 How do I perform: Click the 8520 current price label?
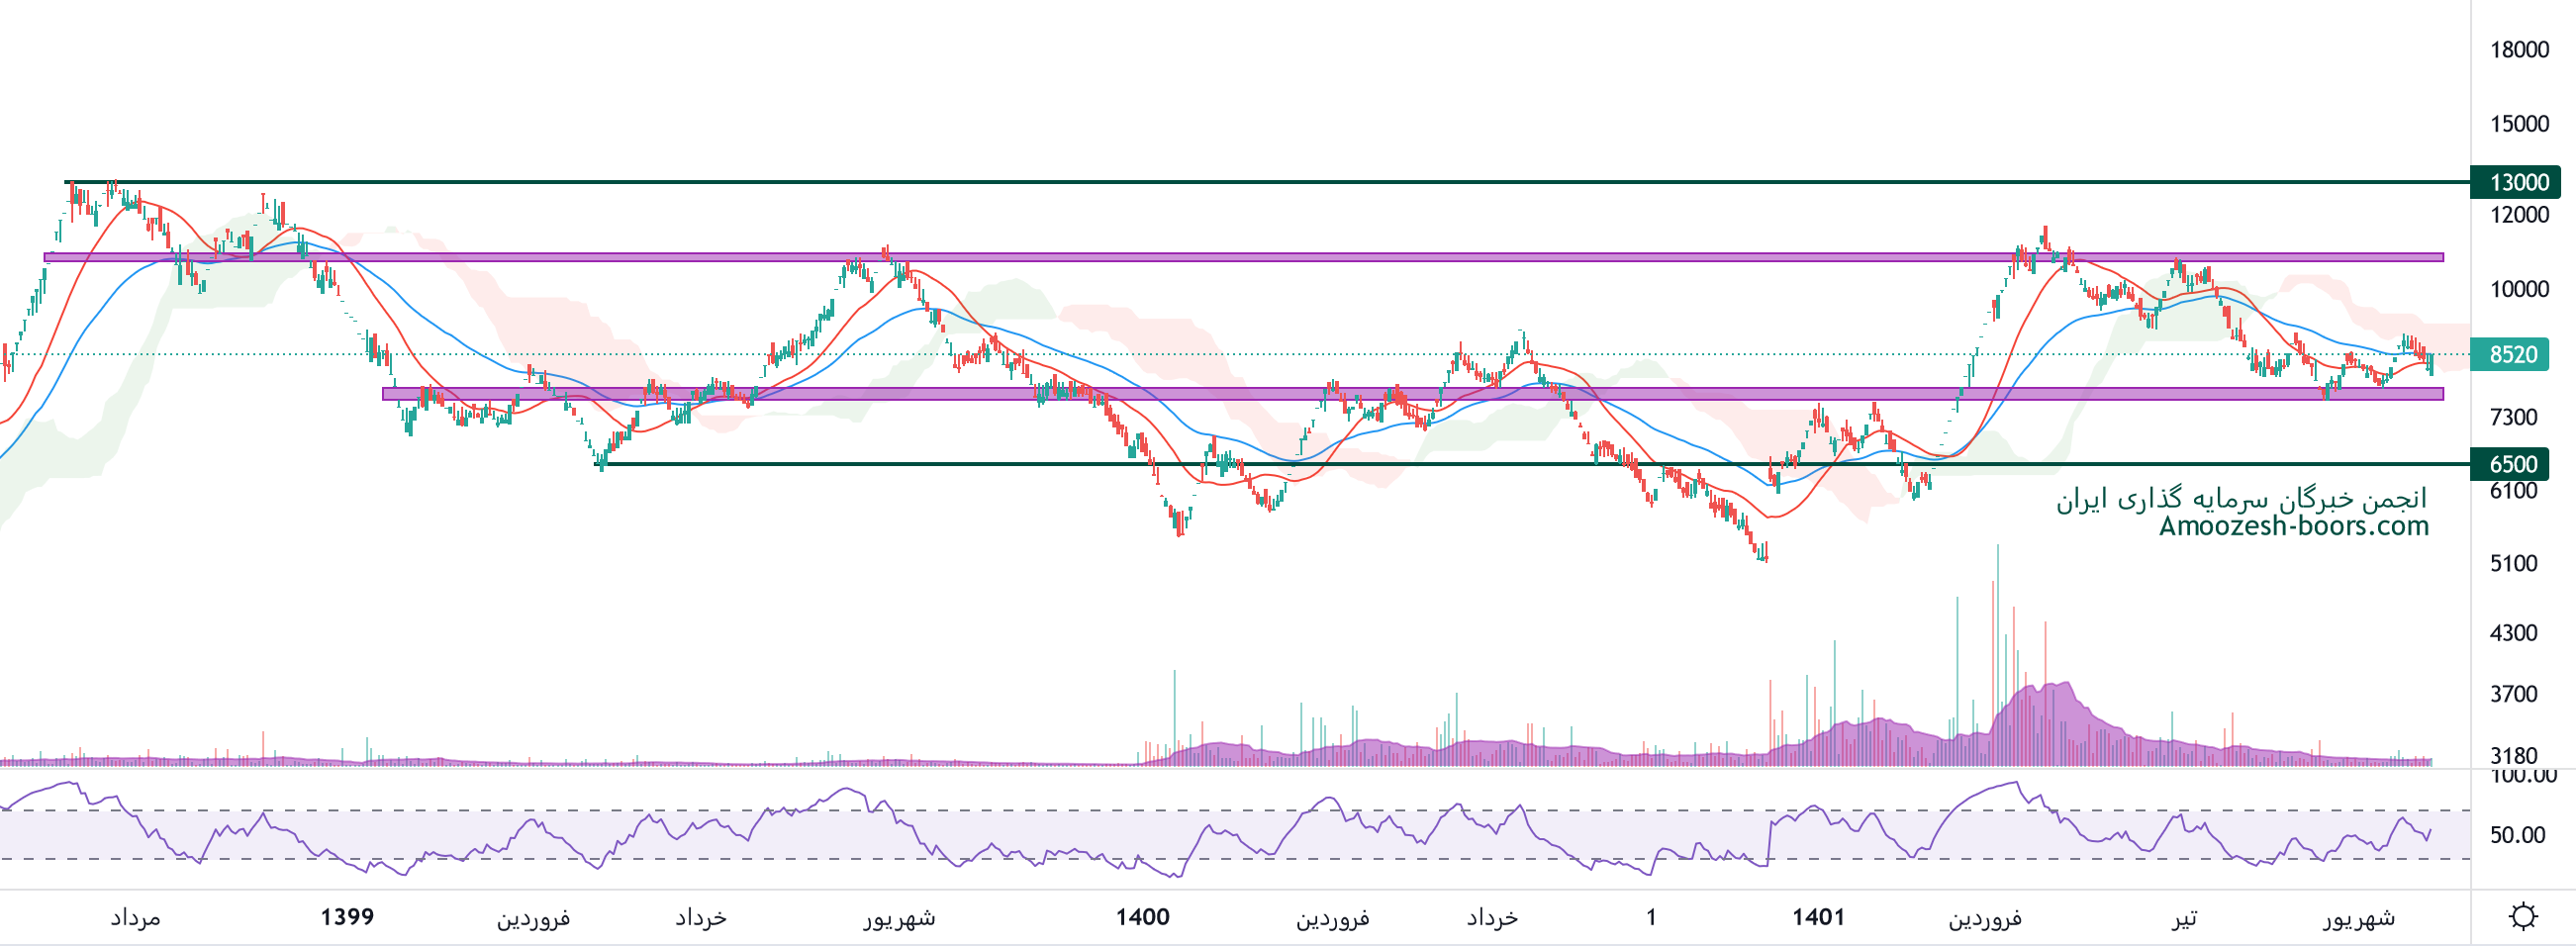click(2513, 354)
